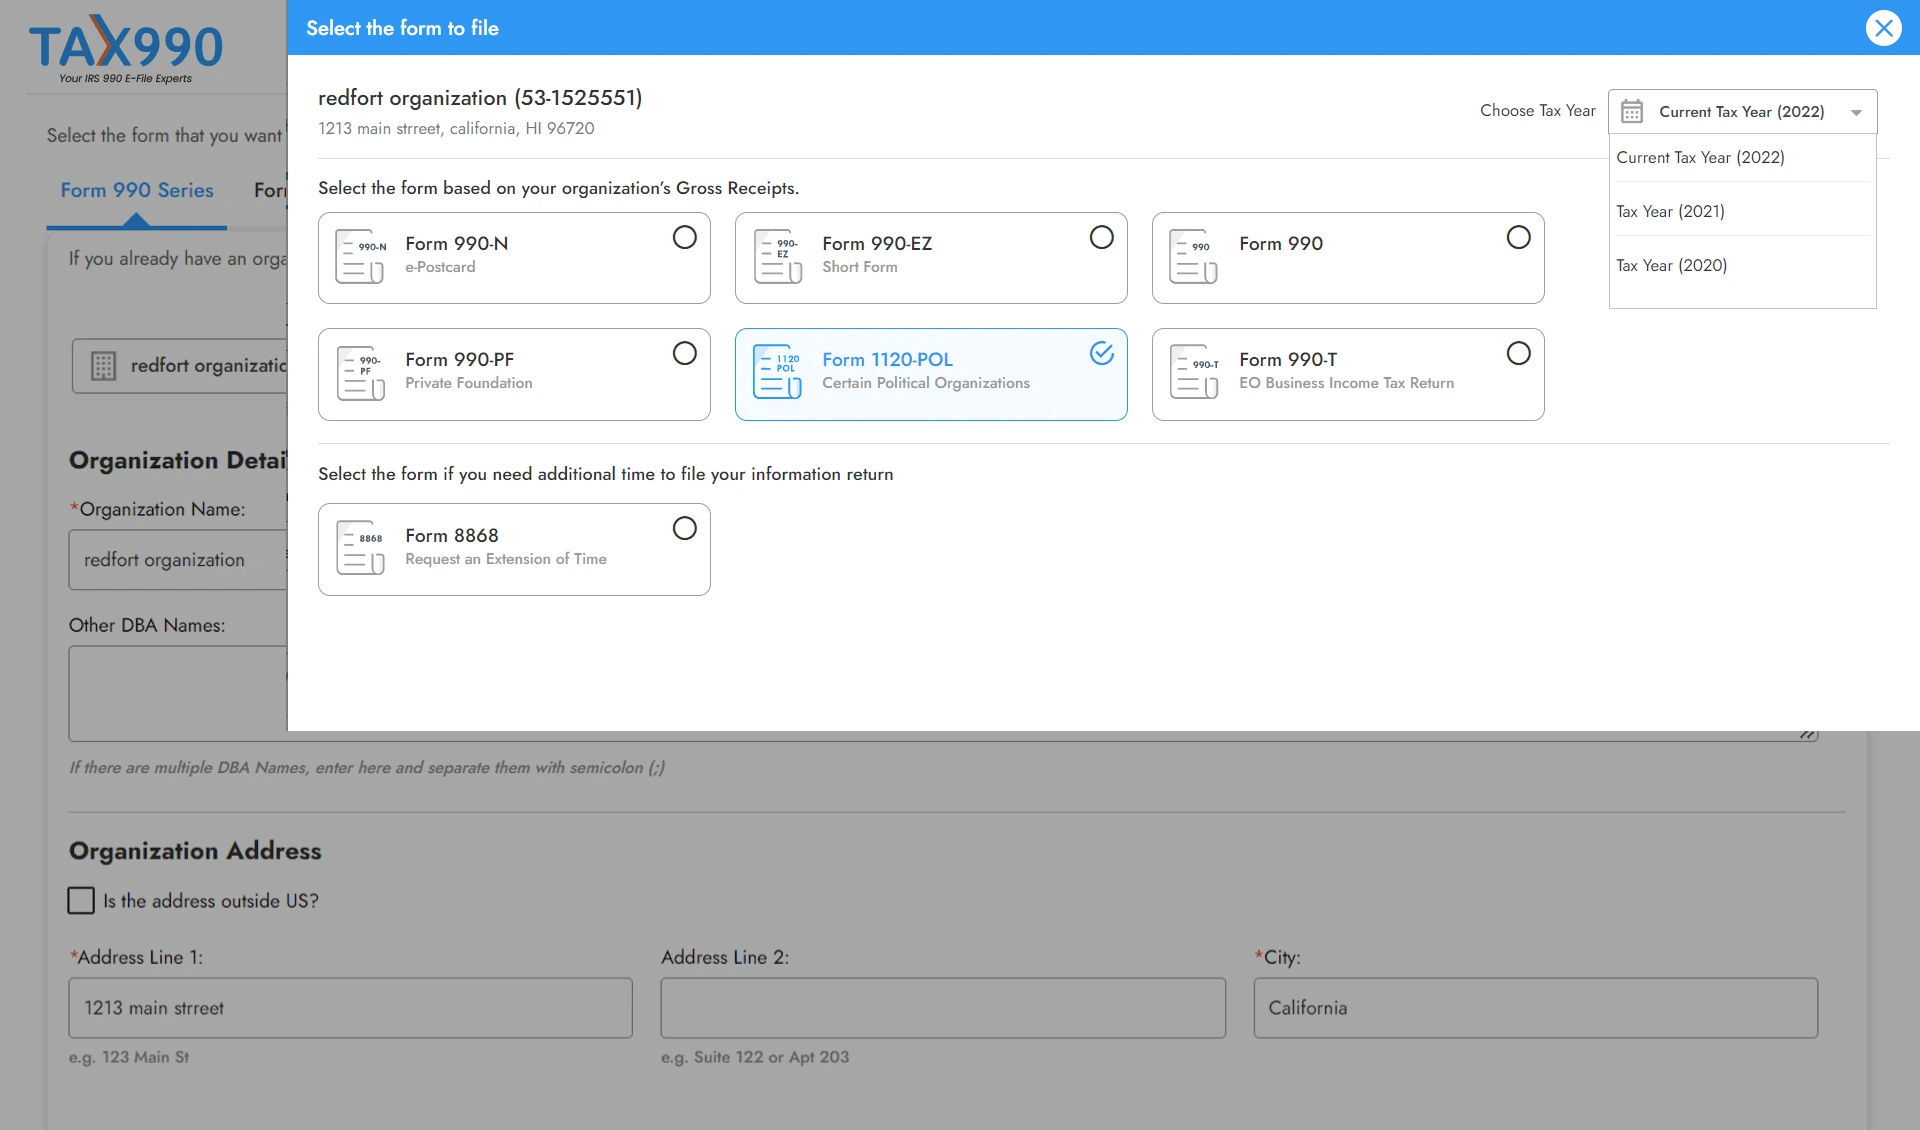This screenshot has height=1130, width=1920.
Task: Click the Form 990 document icon
Action: [x=1194, y=257]
